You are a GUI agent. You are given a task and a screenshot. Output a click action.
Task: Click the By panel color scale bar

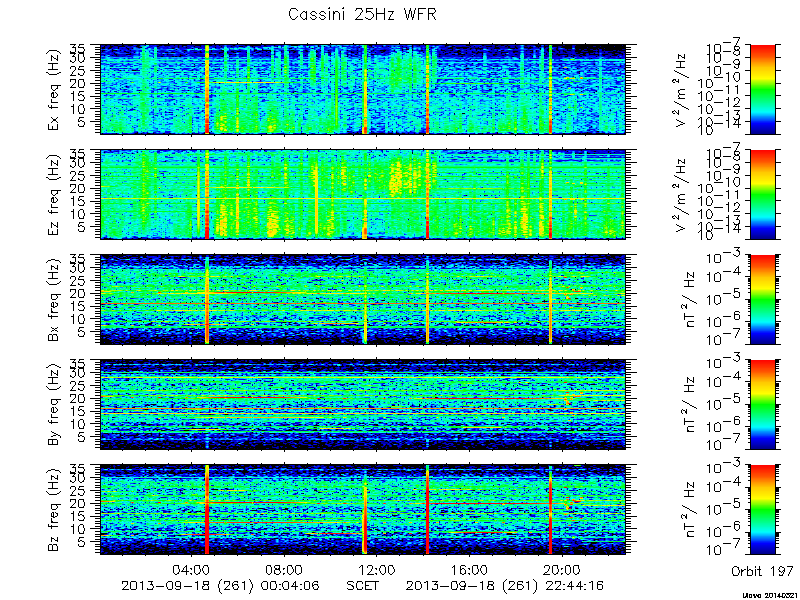(762, 405)
